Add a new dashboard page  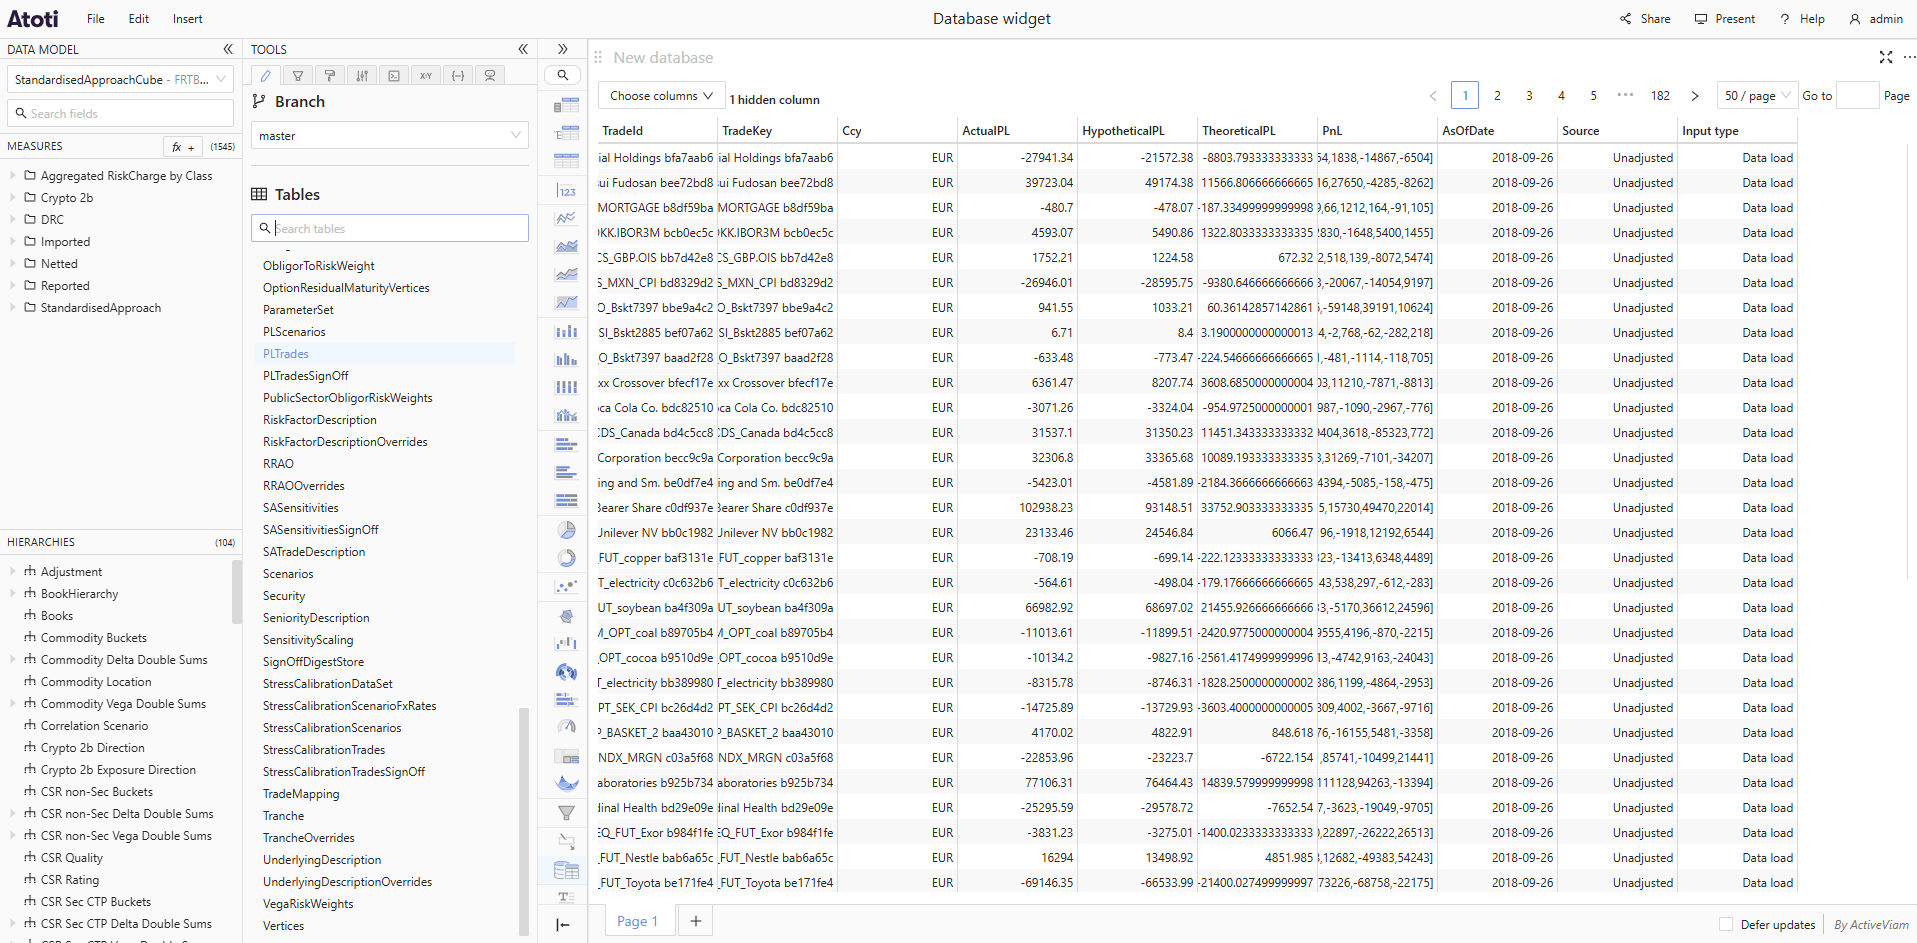pos(696,921)
